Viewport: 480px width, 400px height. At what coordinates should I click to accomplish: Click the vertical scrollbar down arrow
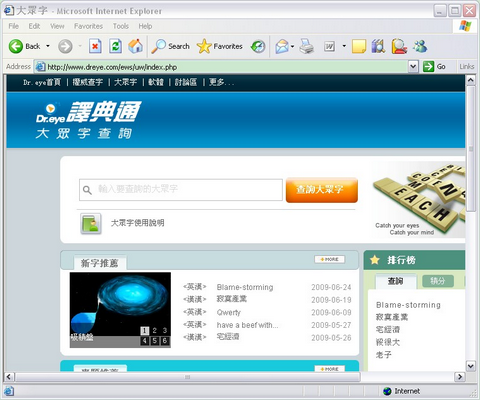coord(470,366)
